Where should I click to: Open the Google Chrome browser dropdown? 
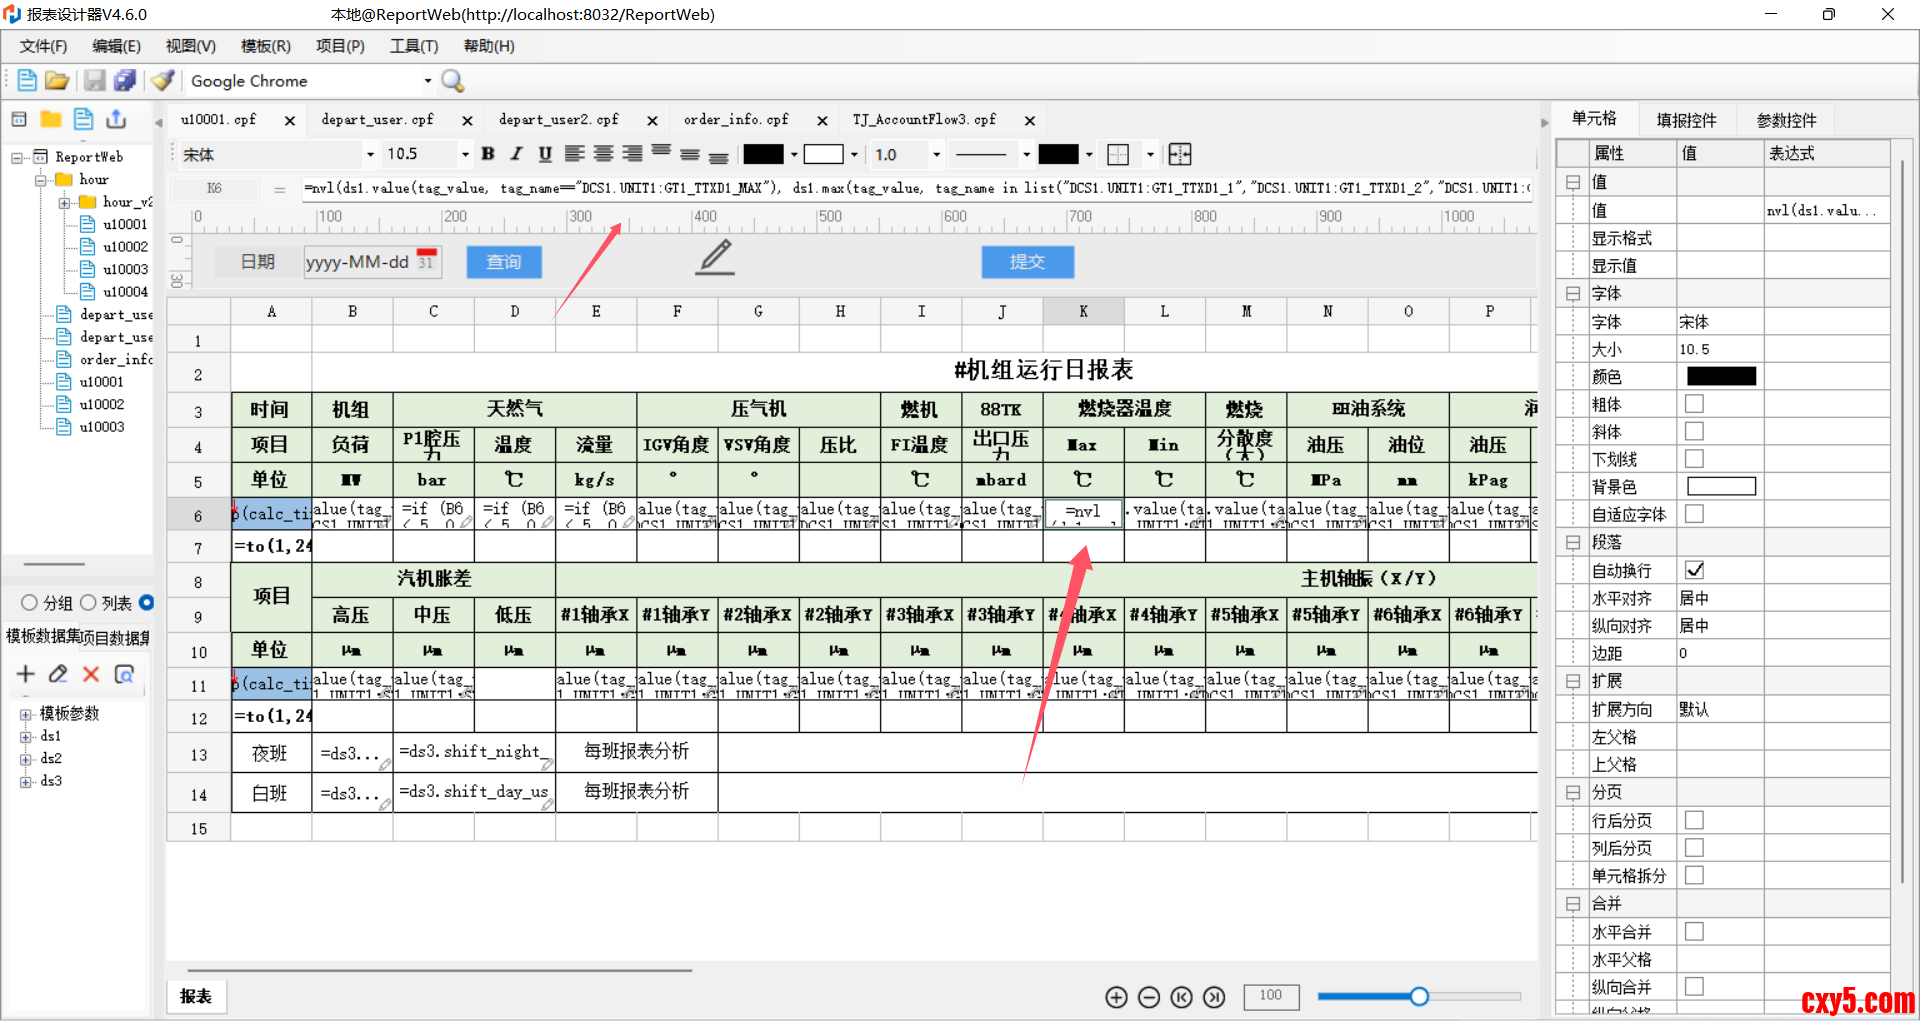[x=428, y=81]
